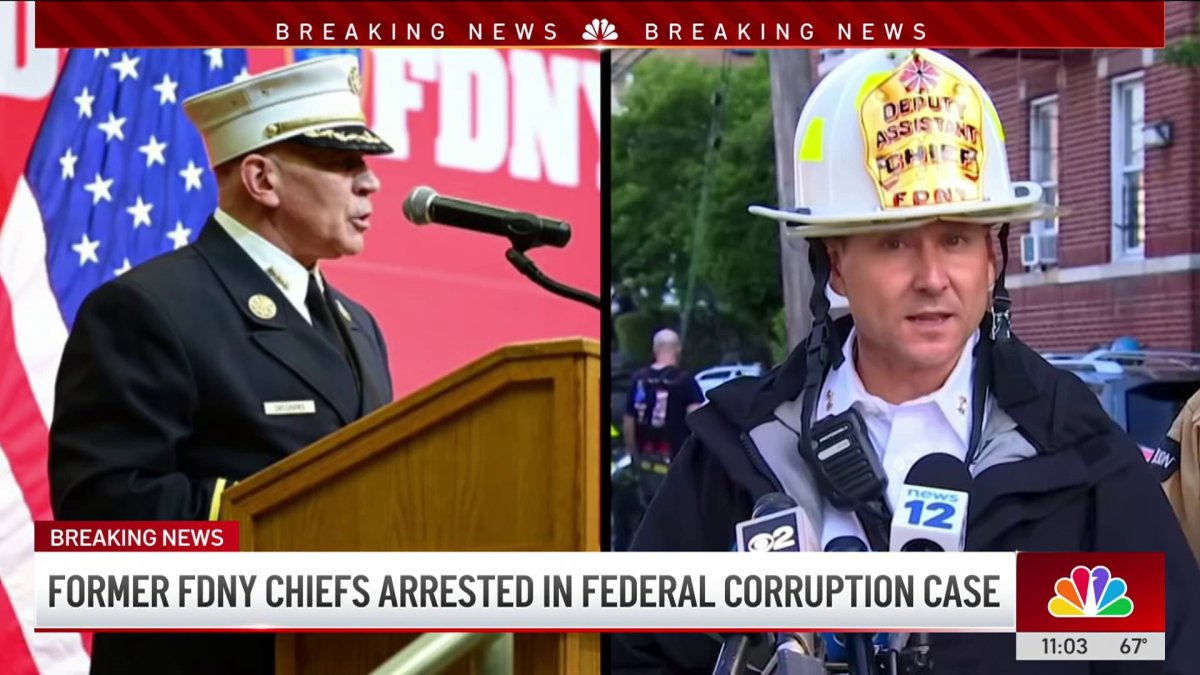The height and width of the screenshot is (675, 1200).
Task: Click the left BREAKING NEWS text in top banner
Action: 417,31
